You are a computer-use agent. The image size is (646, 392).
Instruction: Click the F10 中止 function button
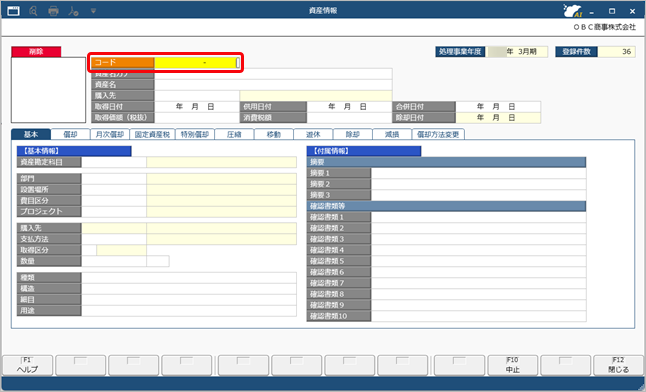tap(513, 365)
